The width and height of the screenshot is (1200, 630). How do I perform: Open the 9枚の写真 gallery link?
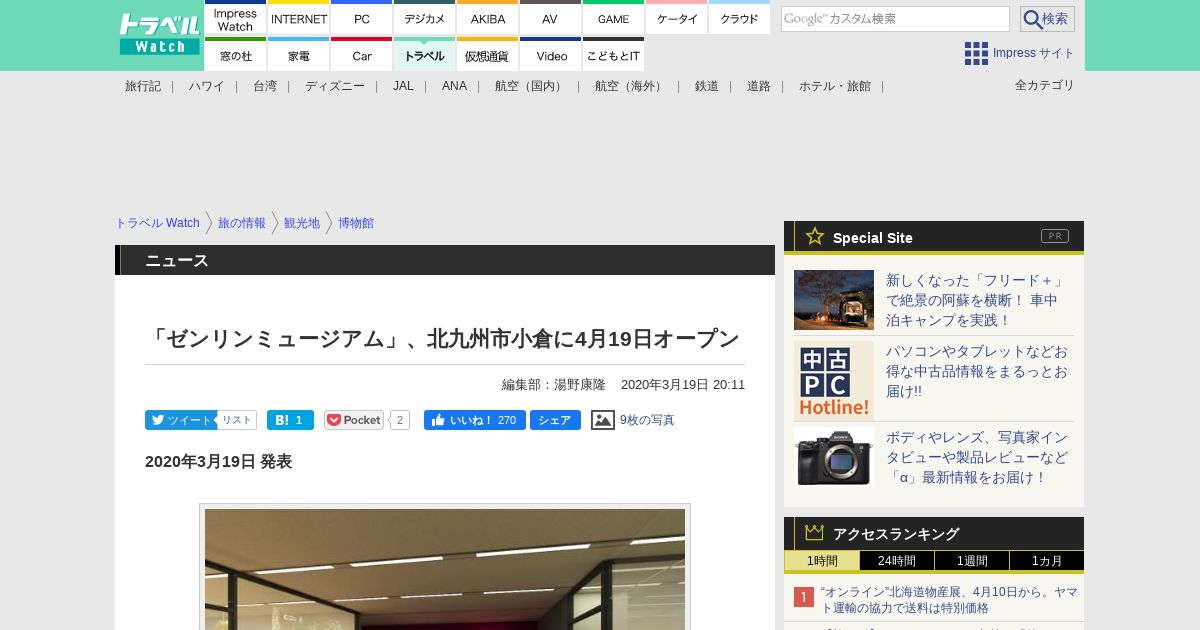click(647, 420)
